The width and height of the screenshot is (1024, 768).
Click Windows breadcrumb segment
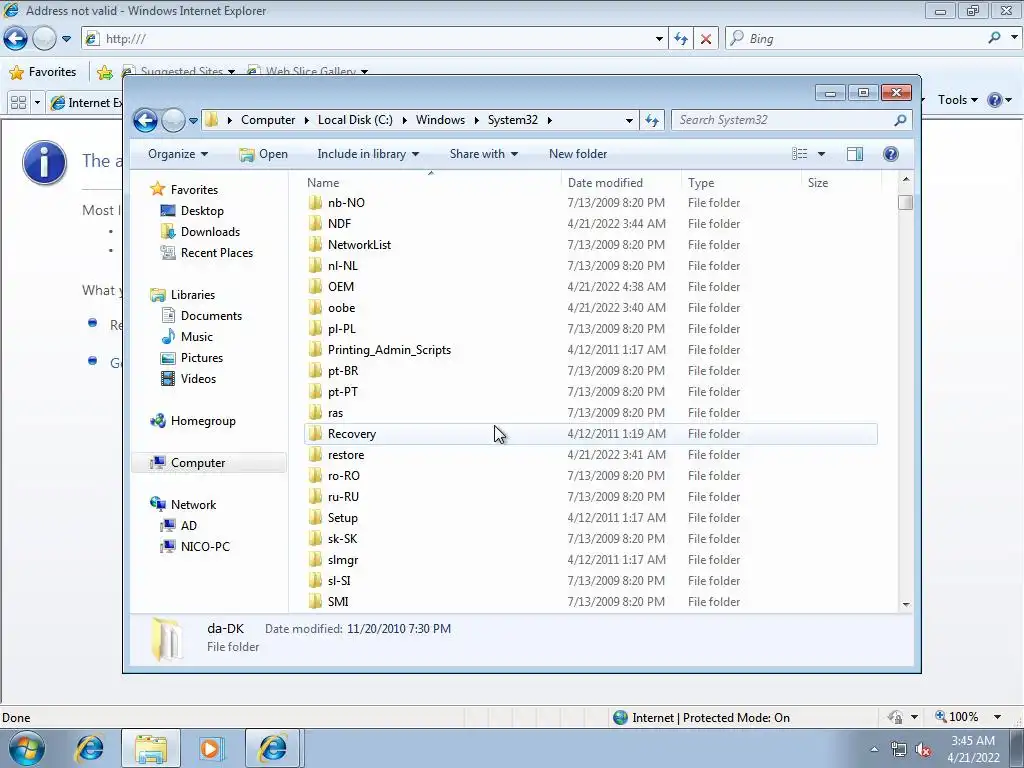pos(440,120)
